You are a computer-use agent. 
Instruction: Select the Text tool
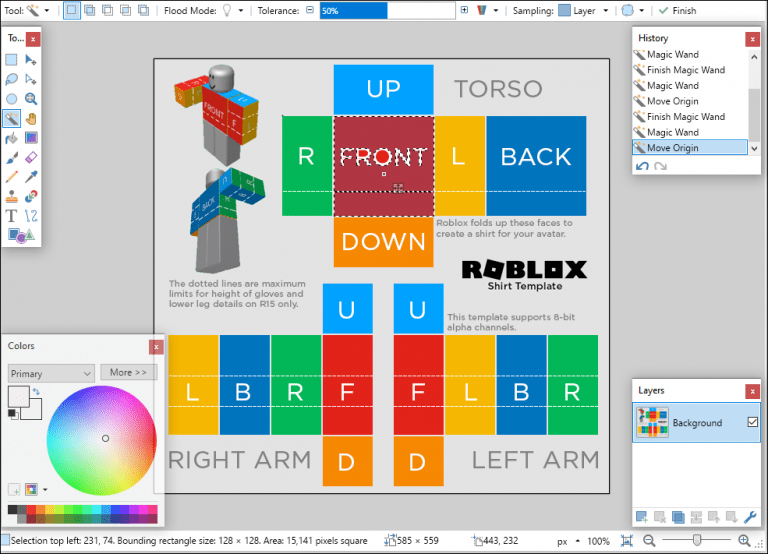pos(11,216)
